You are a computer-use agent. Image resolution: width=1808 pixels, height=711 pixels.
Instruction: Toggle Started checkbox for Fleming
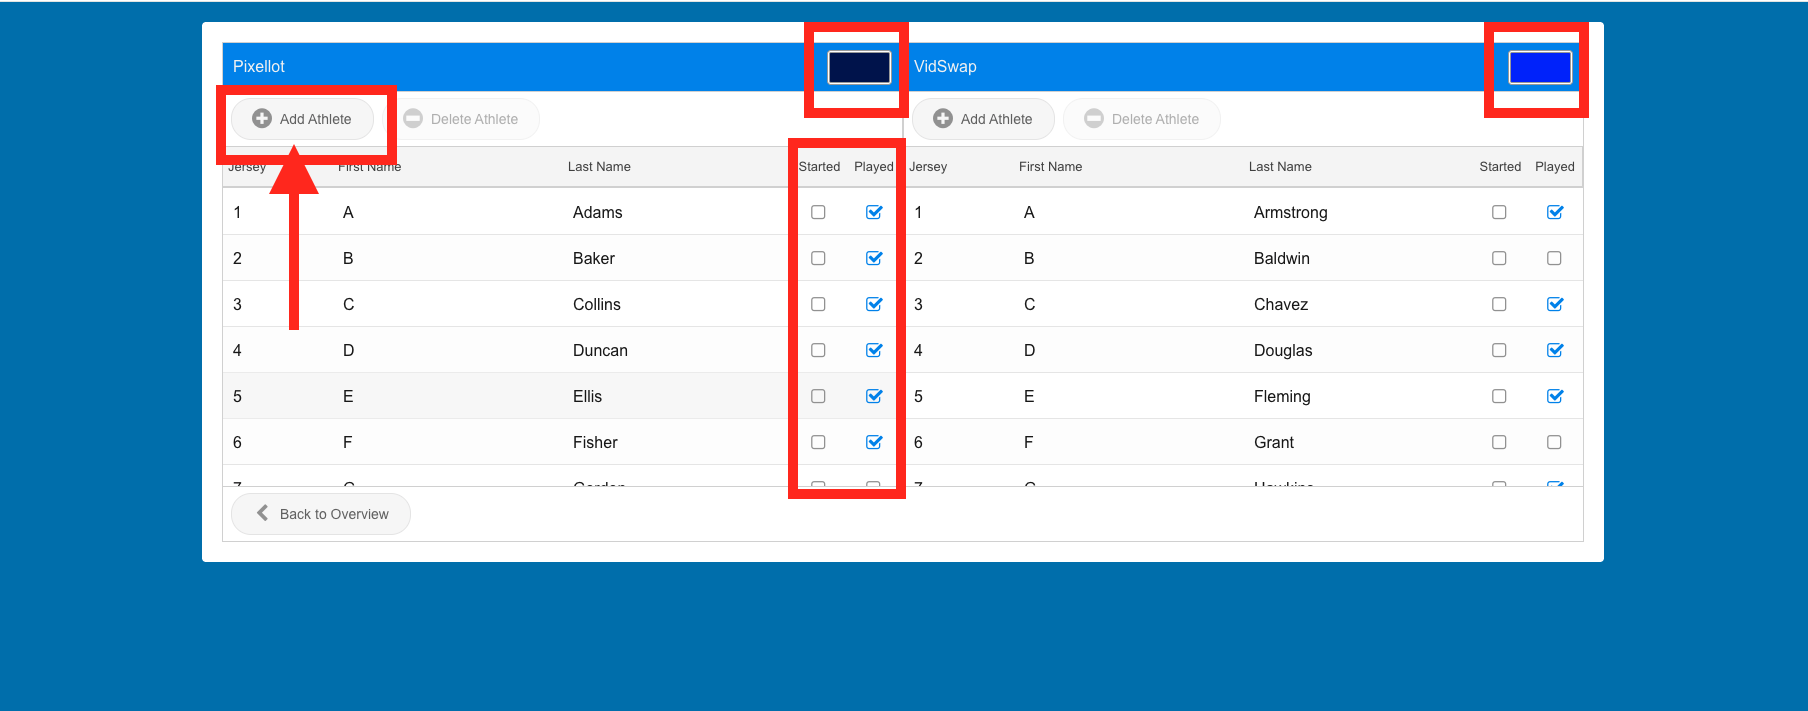point(1499,396)
